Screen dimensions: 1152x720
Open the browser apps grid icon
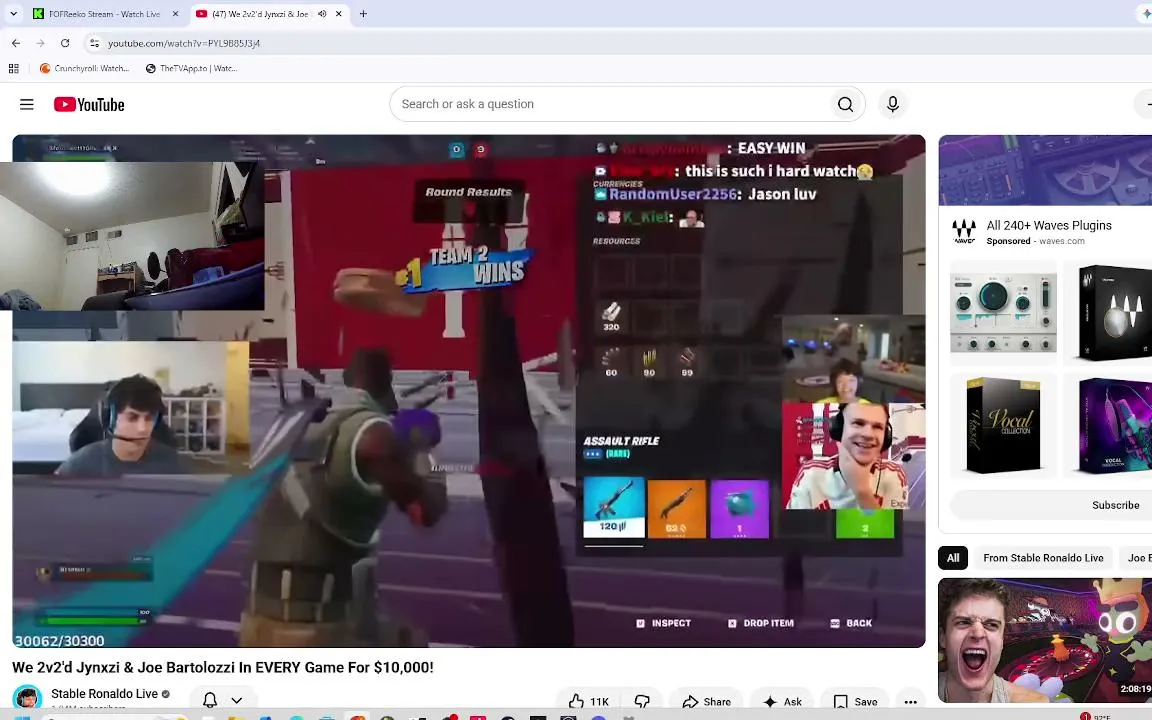13,68
